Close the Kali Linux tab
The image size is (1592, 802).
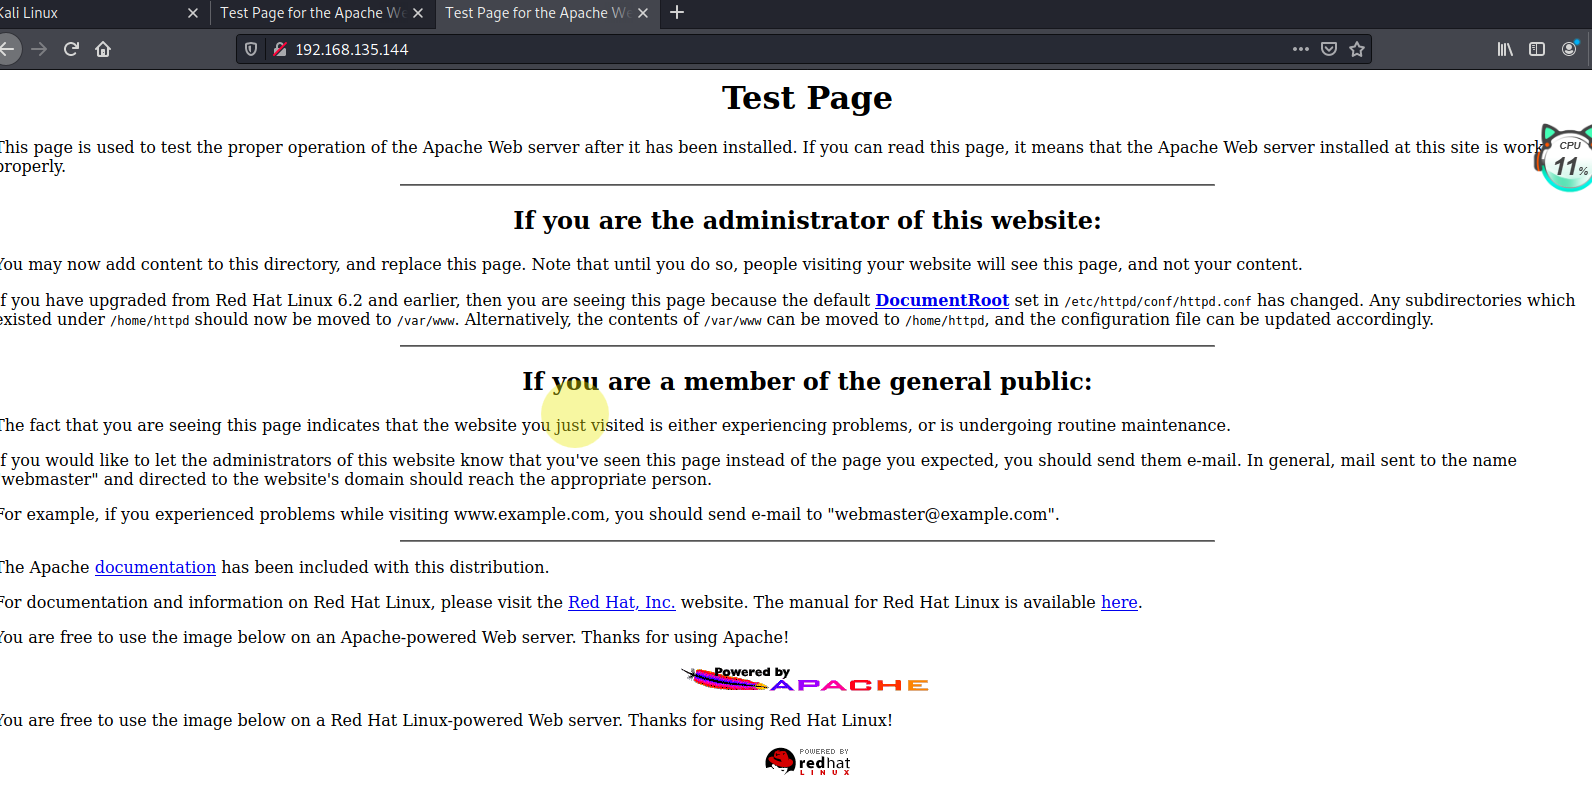193,13
